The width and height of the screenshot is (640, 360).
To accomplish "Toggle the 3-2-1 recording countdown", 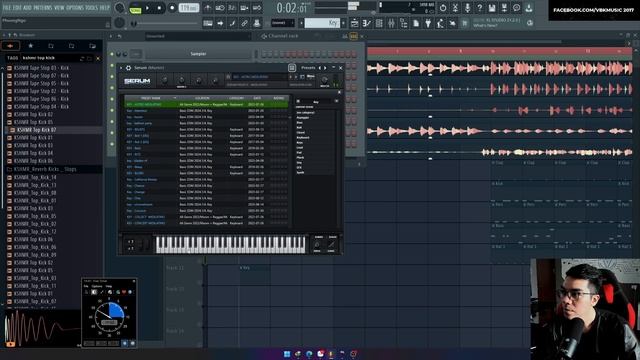I will [x=232, y=8].
